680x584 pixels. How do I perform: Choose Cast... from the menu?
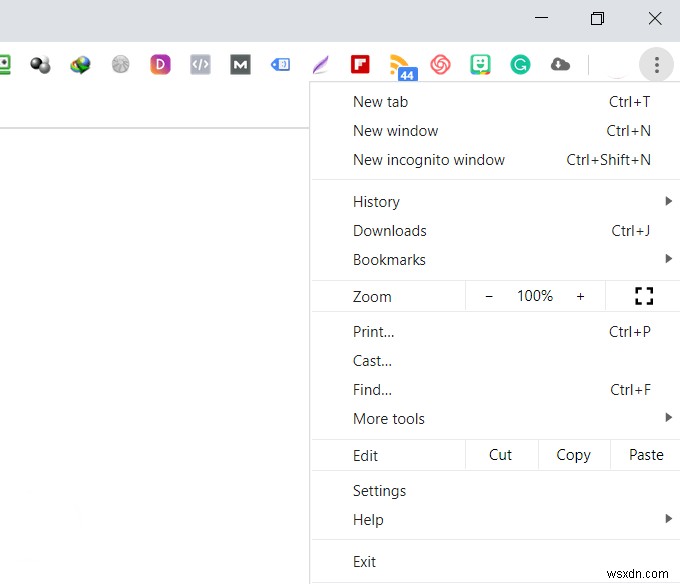coord(495,361)
